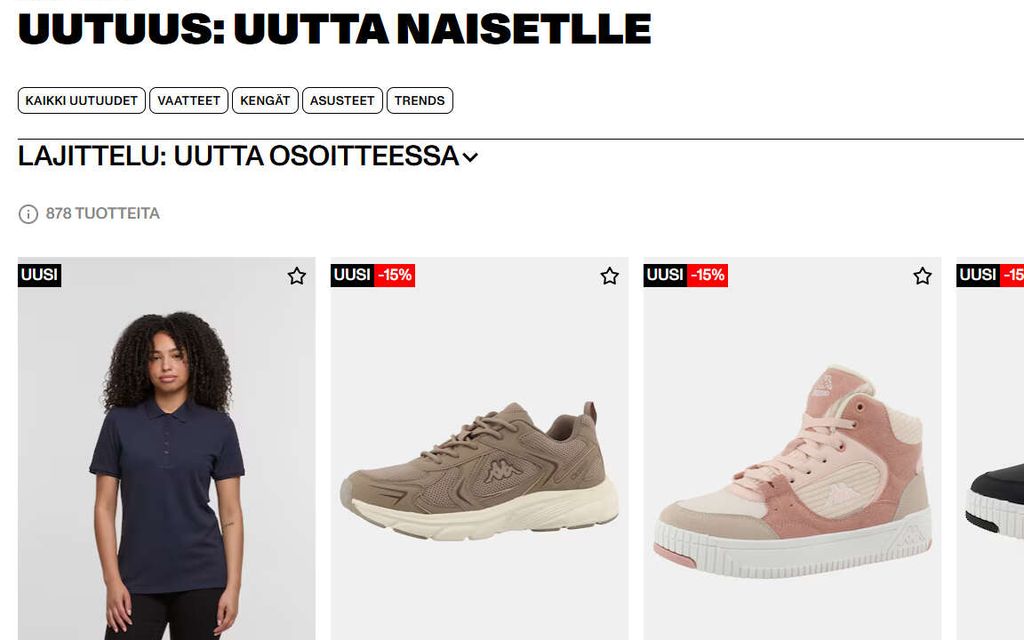This screenshot has height=640, width=1024.
Task: Click the info icon beside 878 tuotteita
Action: 28,214
